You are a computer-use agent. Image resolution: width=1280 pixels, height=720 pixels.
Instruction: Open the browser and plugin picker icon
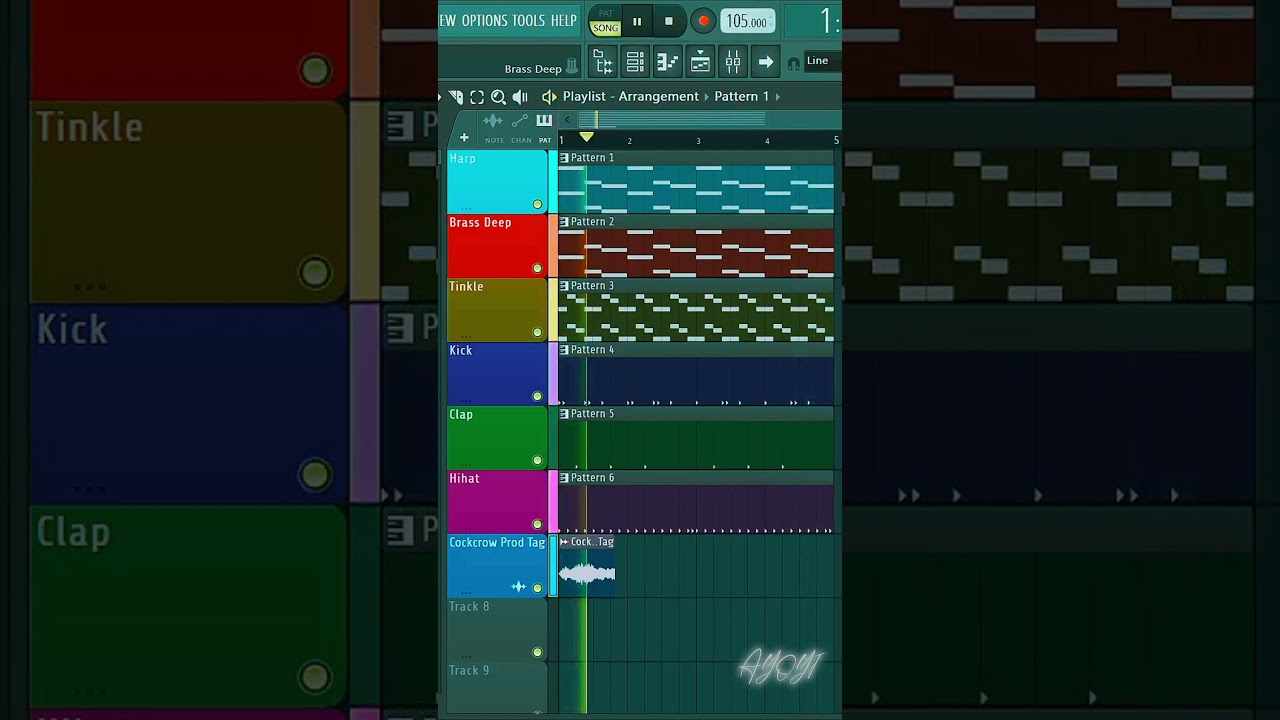pos(603,62)
